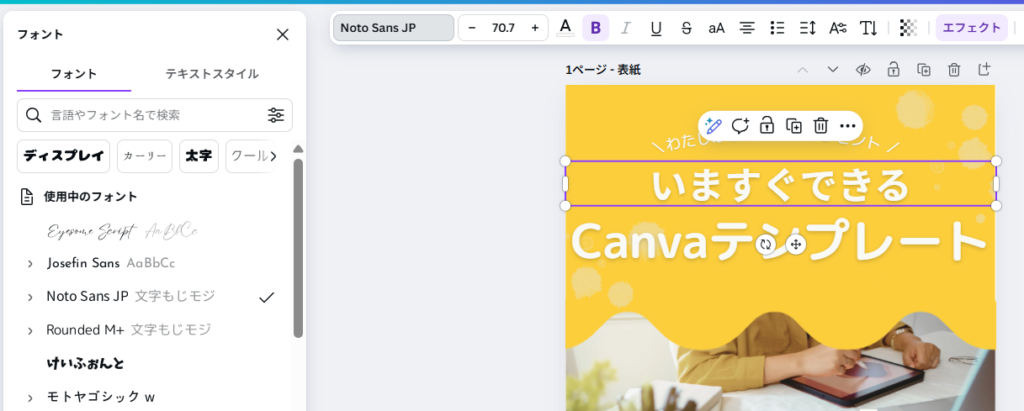Choose the Eyesome Script font

tap(123, 231)
